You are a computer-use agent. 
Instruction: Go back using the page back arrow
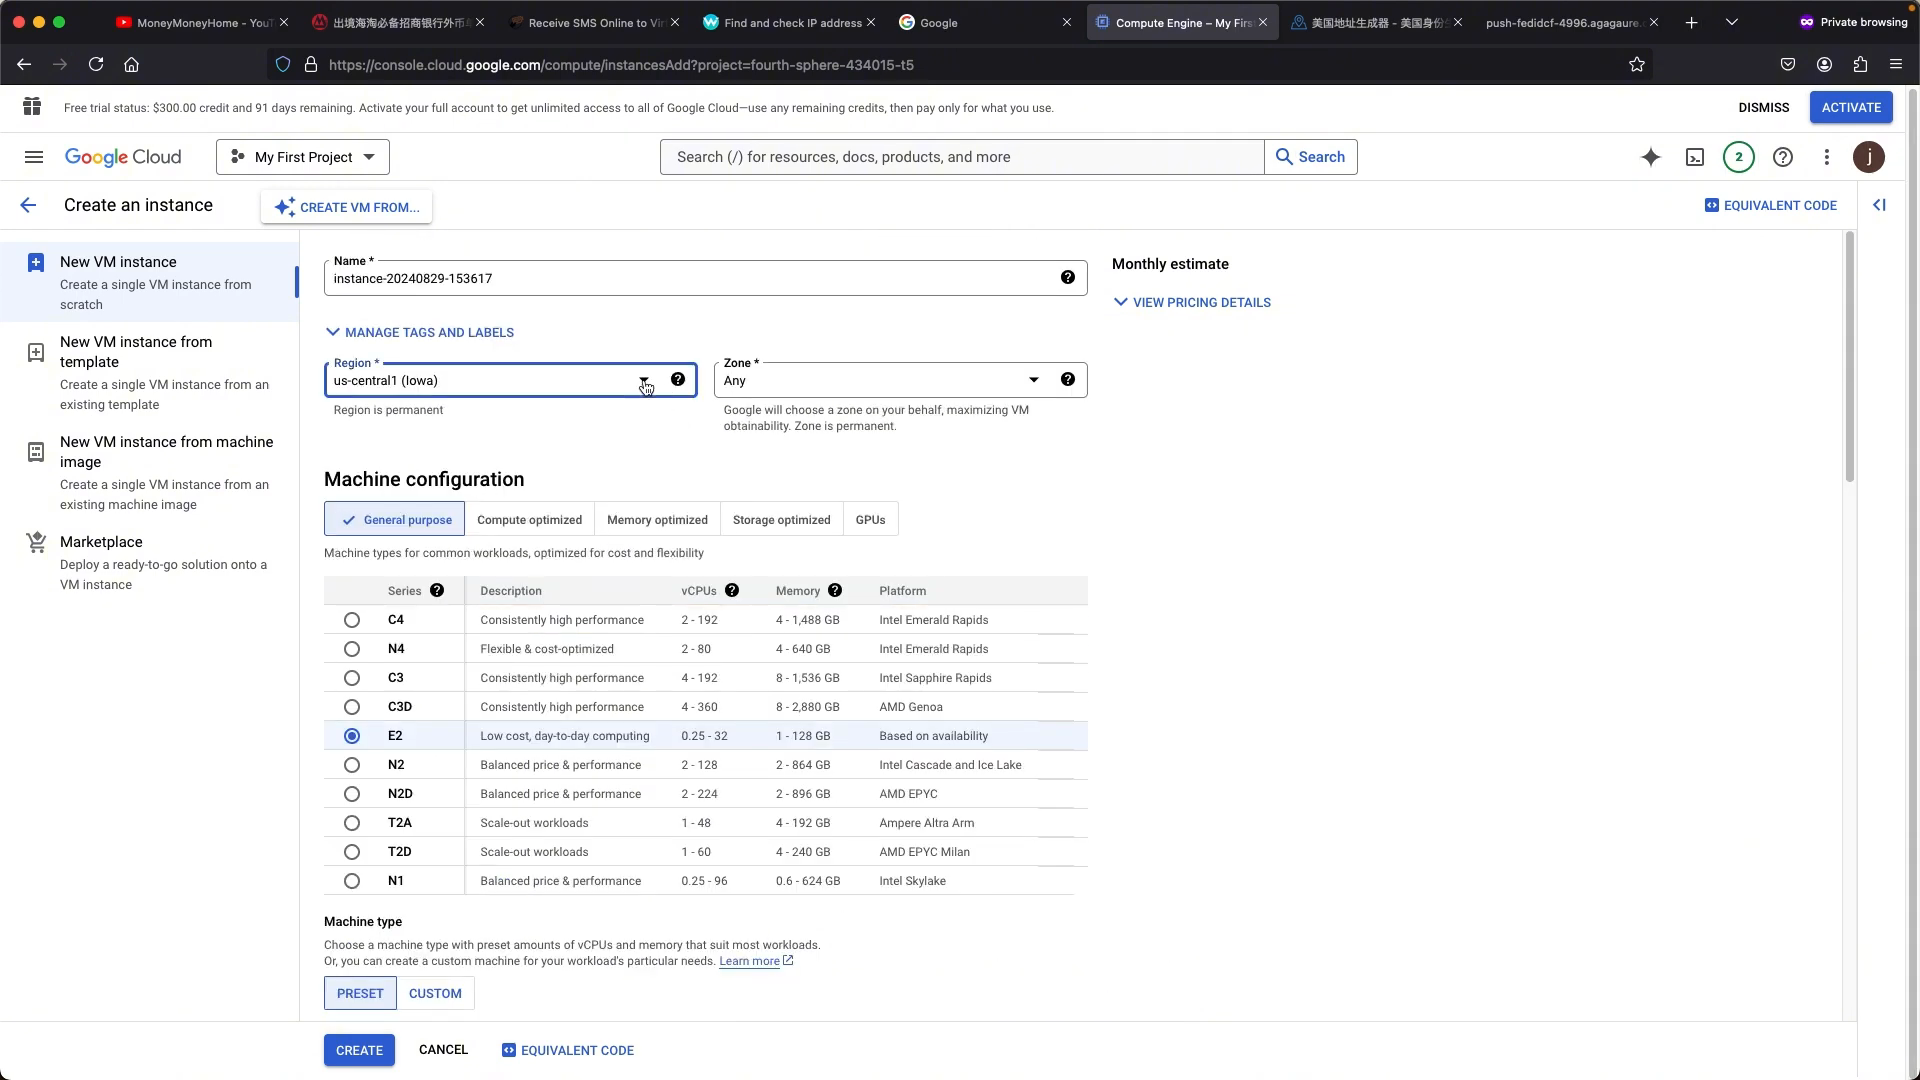(x=28, y=205)
